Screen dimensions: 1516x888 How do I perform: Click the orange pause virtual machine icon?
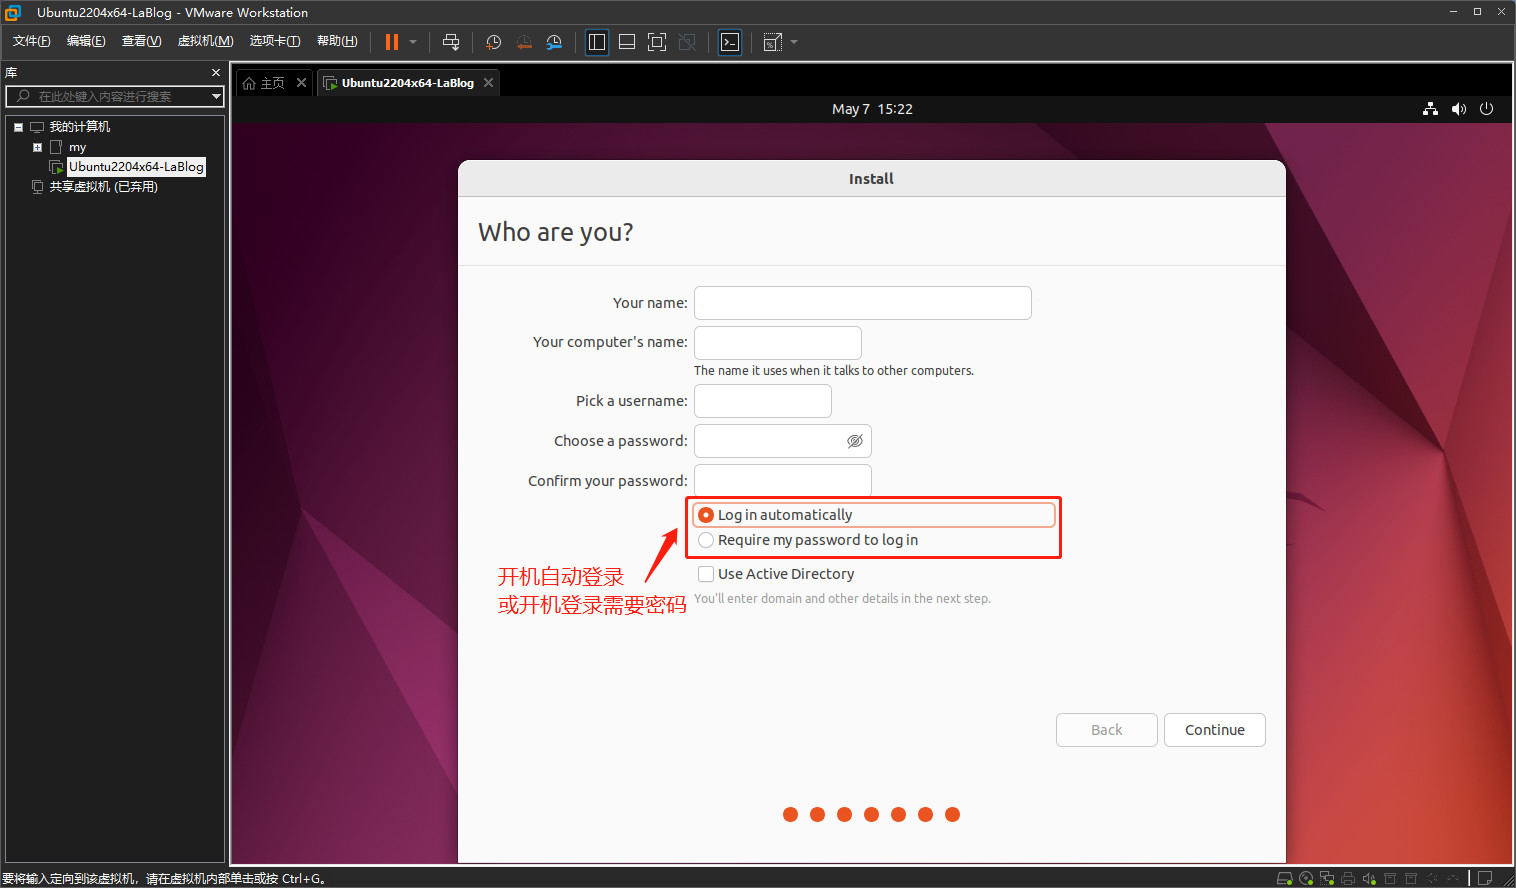point(392,42)
